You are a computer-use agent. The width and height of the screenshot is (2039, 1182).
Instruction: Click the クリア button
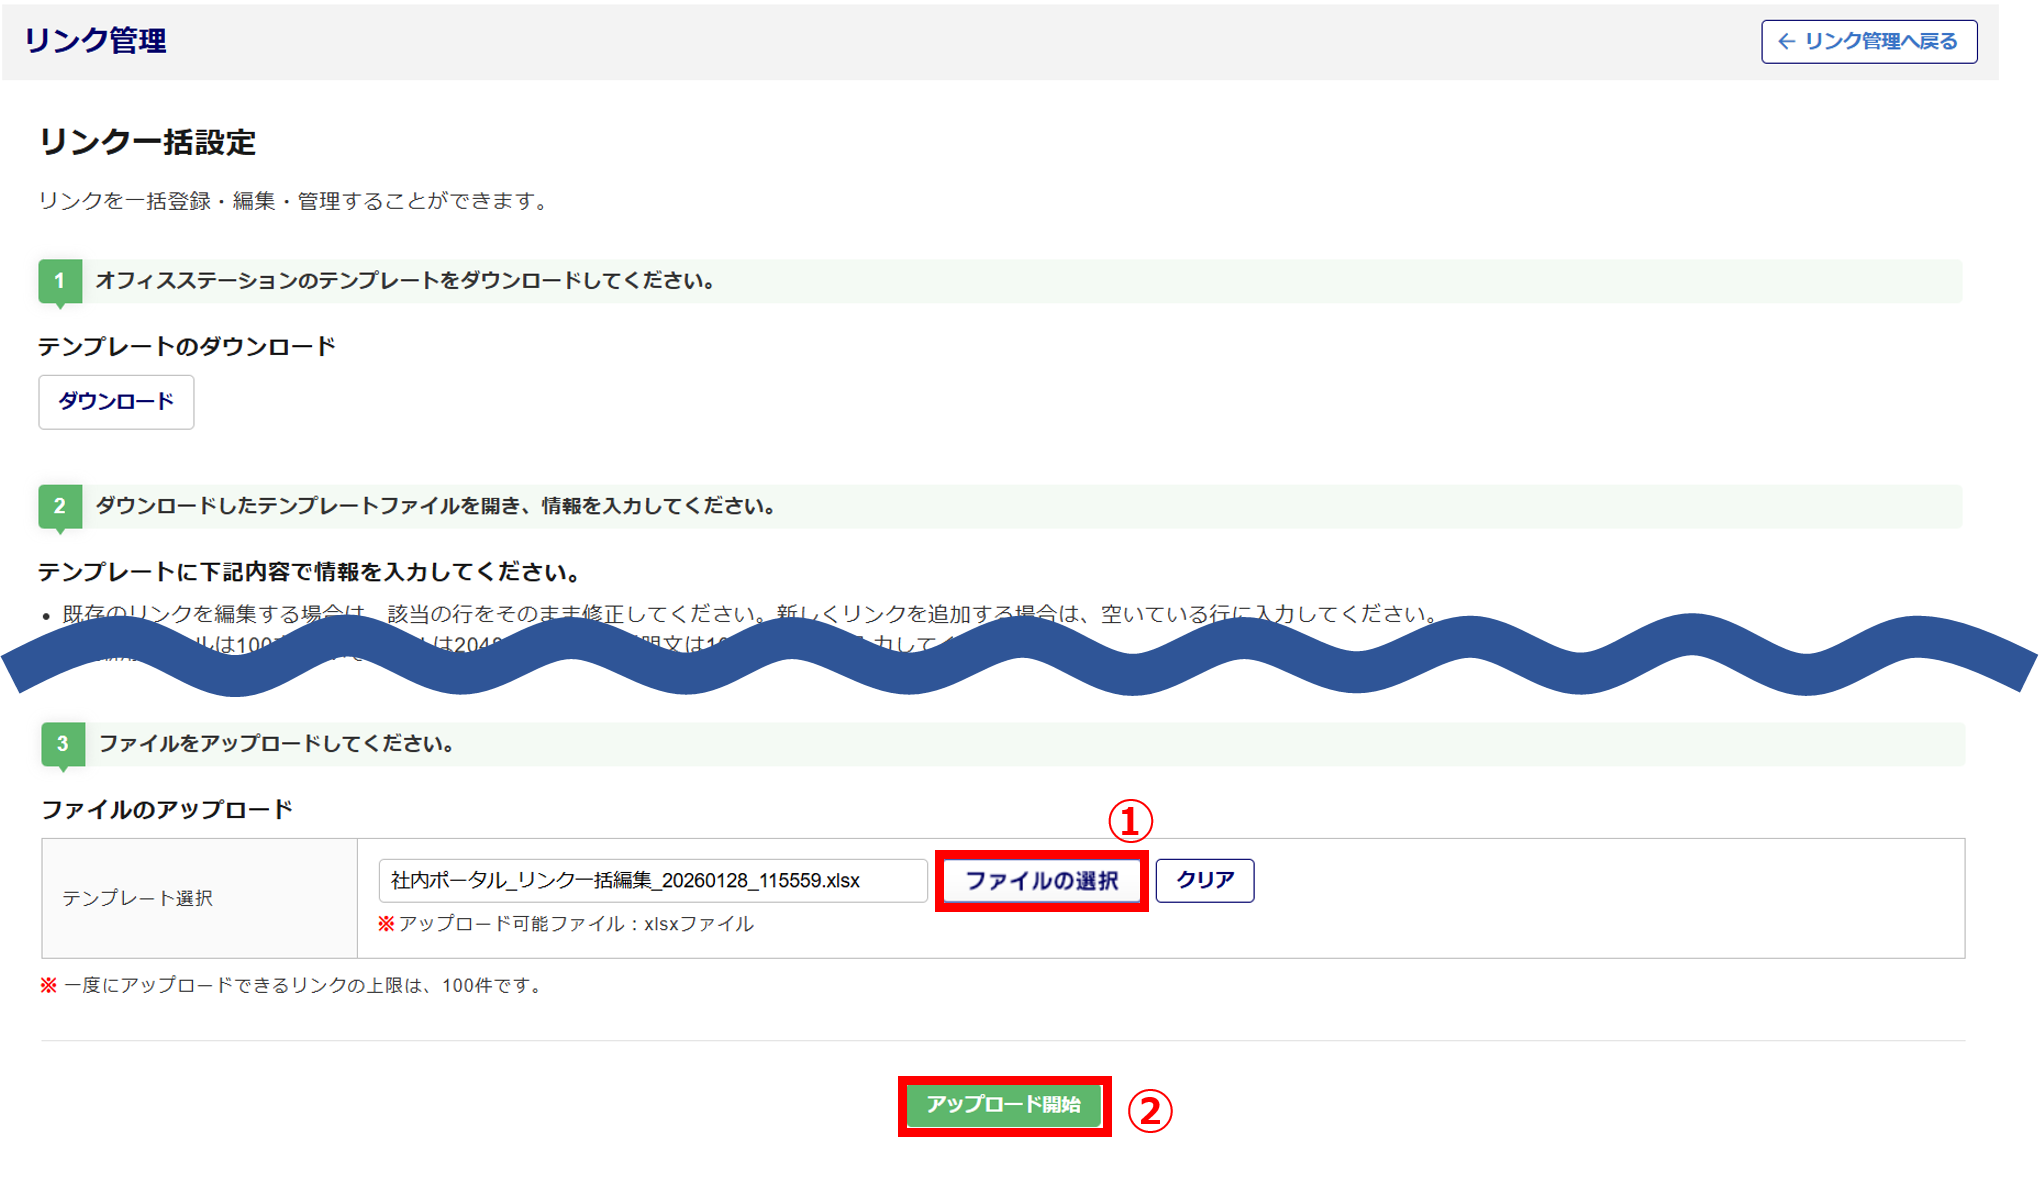click(x=1204, y=880)
